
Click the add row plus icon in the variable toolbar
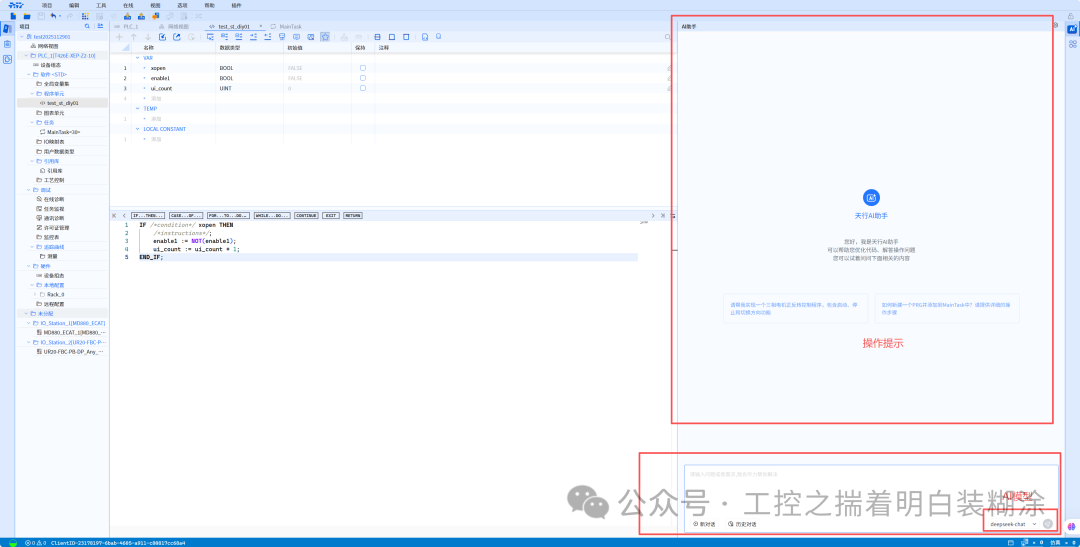(x=119, y=37)
